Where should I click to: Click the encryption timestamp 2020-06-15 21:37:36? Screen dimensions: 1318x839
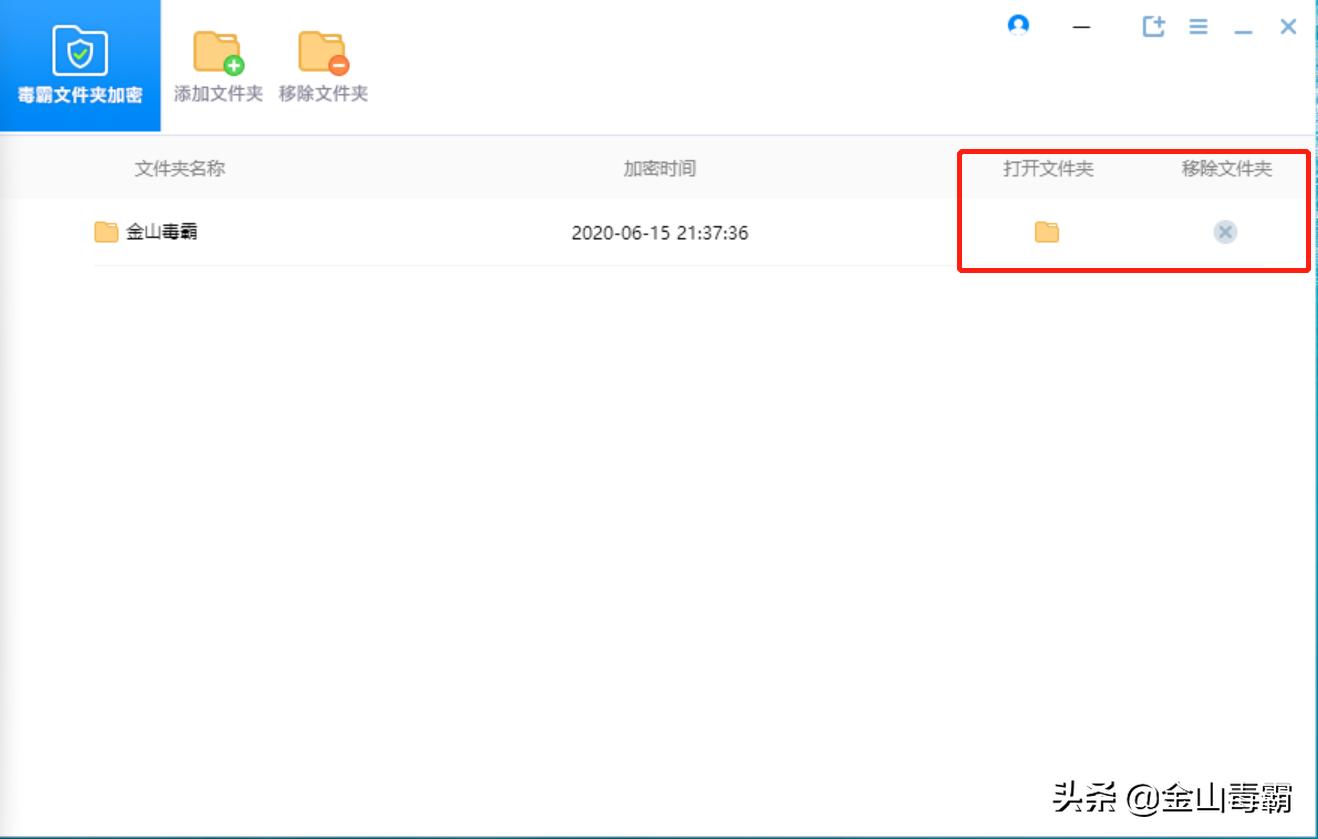660,232
